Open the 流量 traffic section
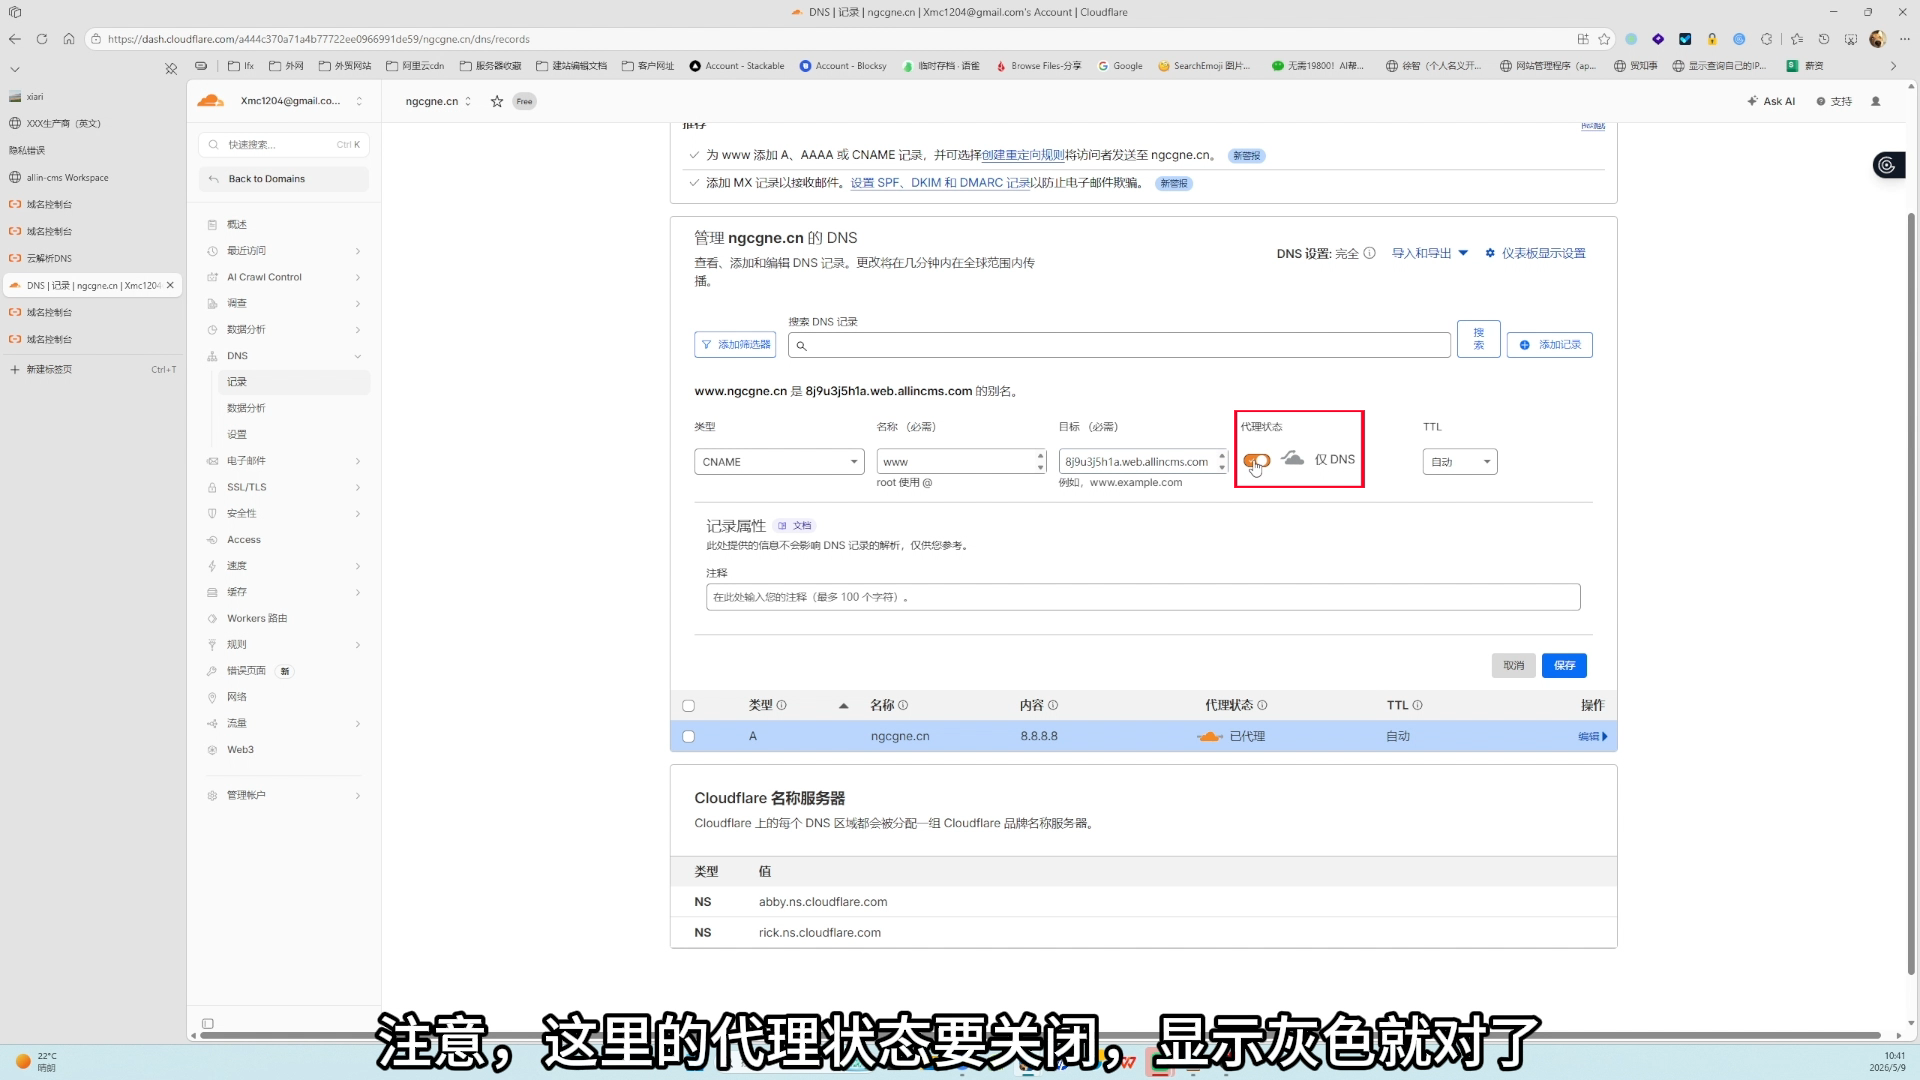 [x=284, y=723]
